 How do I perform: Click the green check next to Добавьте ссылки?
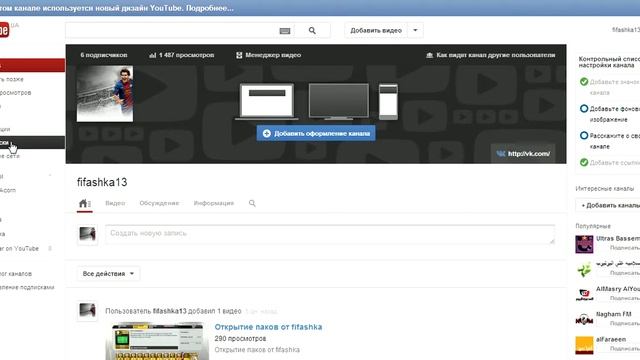click(584, 162)
